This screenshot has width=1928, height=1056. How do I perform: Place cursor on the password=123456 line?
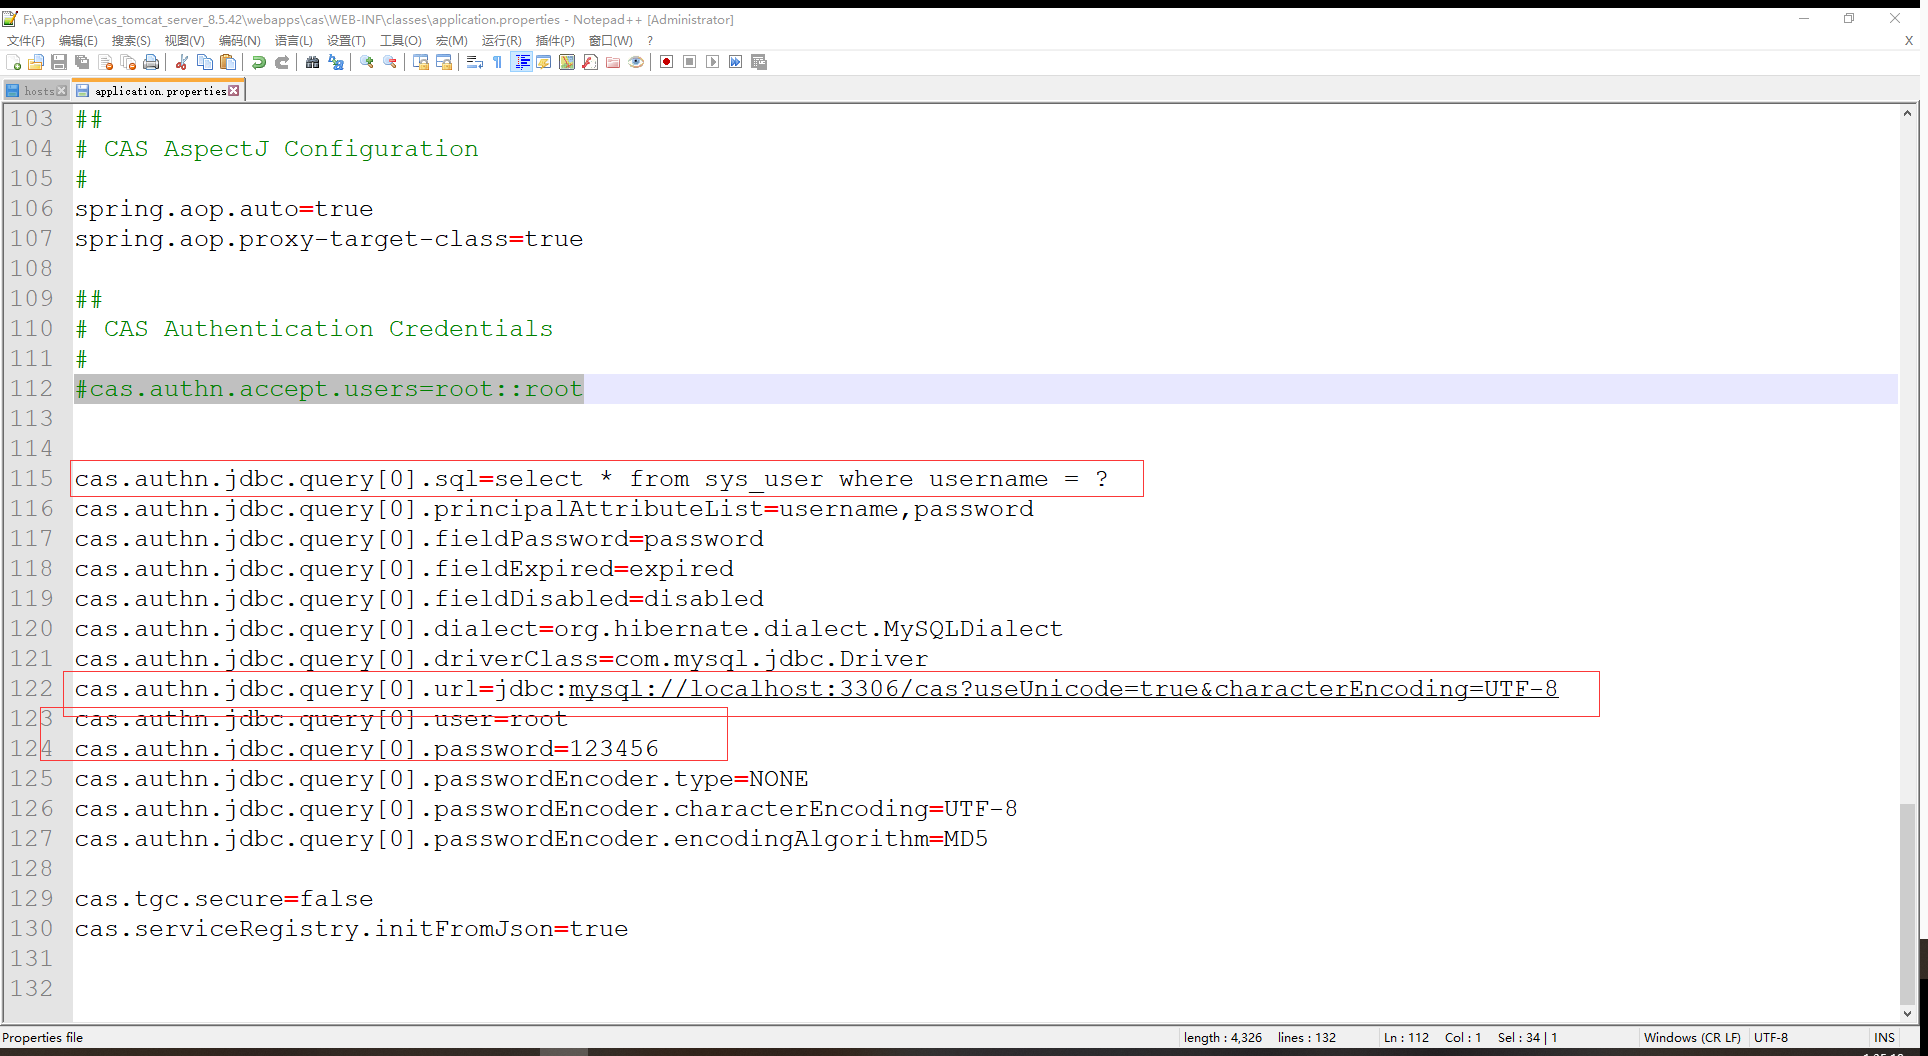[x=366, y=749]
